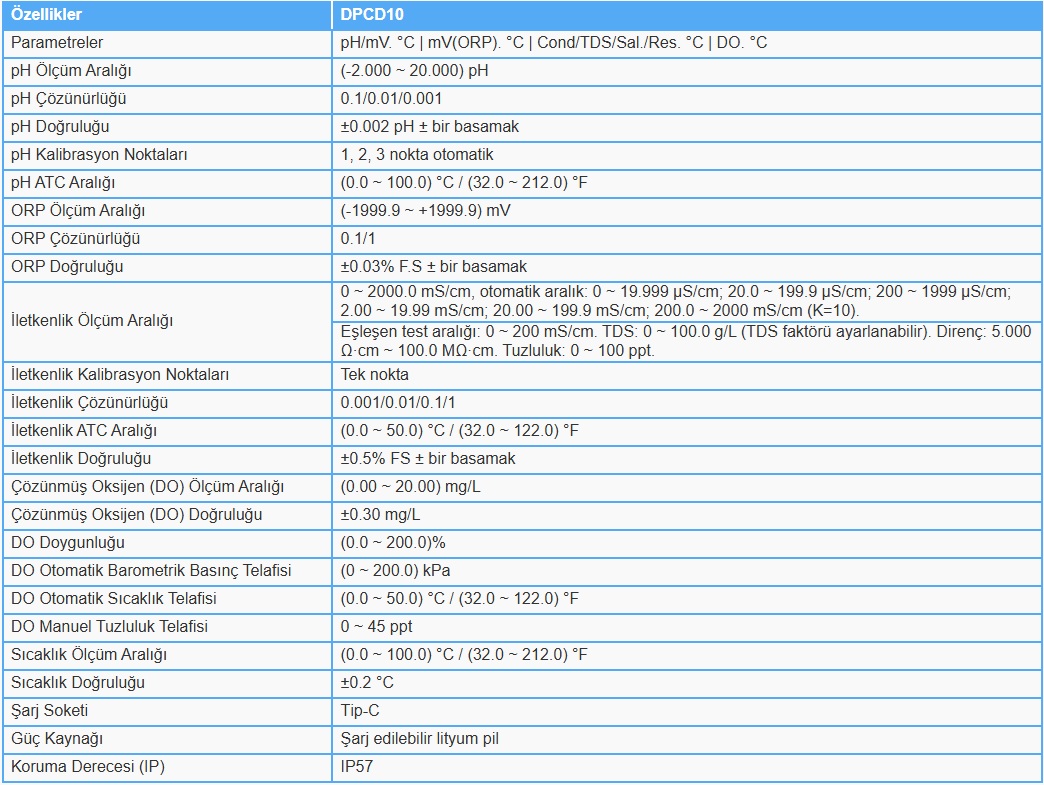Click the '0.001/0.01/0.1/1' value
The image size is (1044, 785).
point(397,402)
